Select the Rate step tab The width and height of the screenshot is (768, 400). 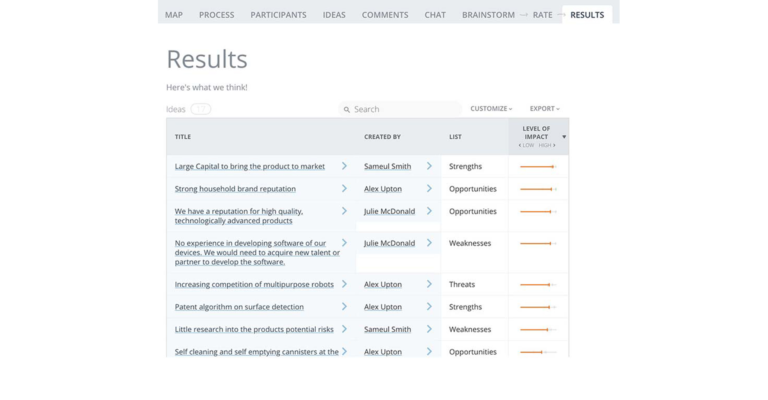pos(542,15)
